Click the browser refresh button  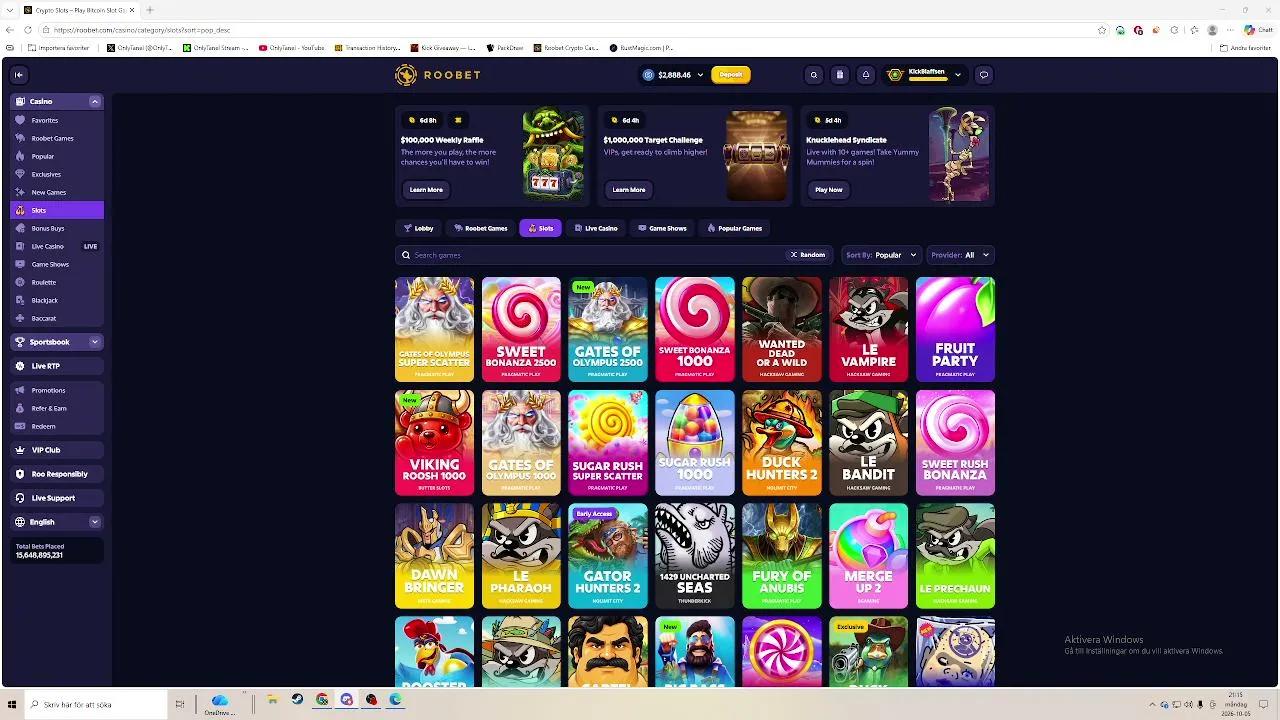pyautogui.click(x=27, y=30)
